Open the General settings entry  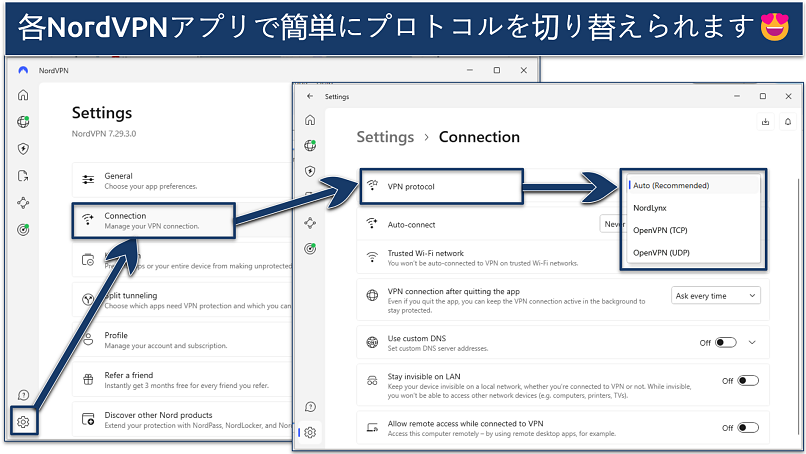pyautogui.click(x=152, y=181)
